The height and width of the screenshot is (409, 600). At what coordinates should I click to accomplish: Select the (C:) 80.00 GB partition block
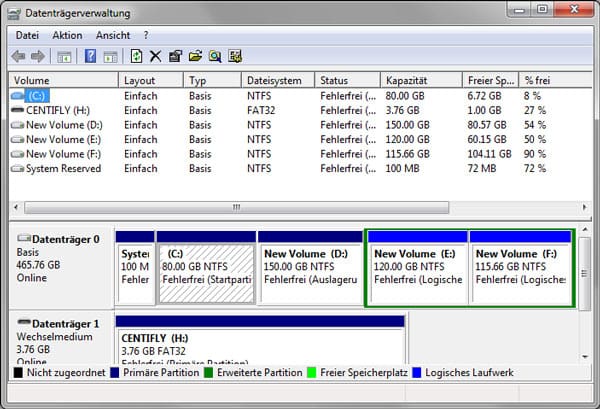(x=205, y=272)
